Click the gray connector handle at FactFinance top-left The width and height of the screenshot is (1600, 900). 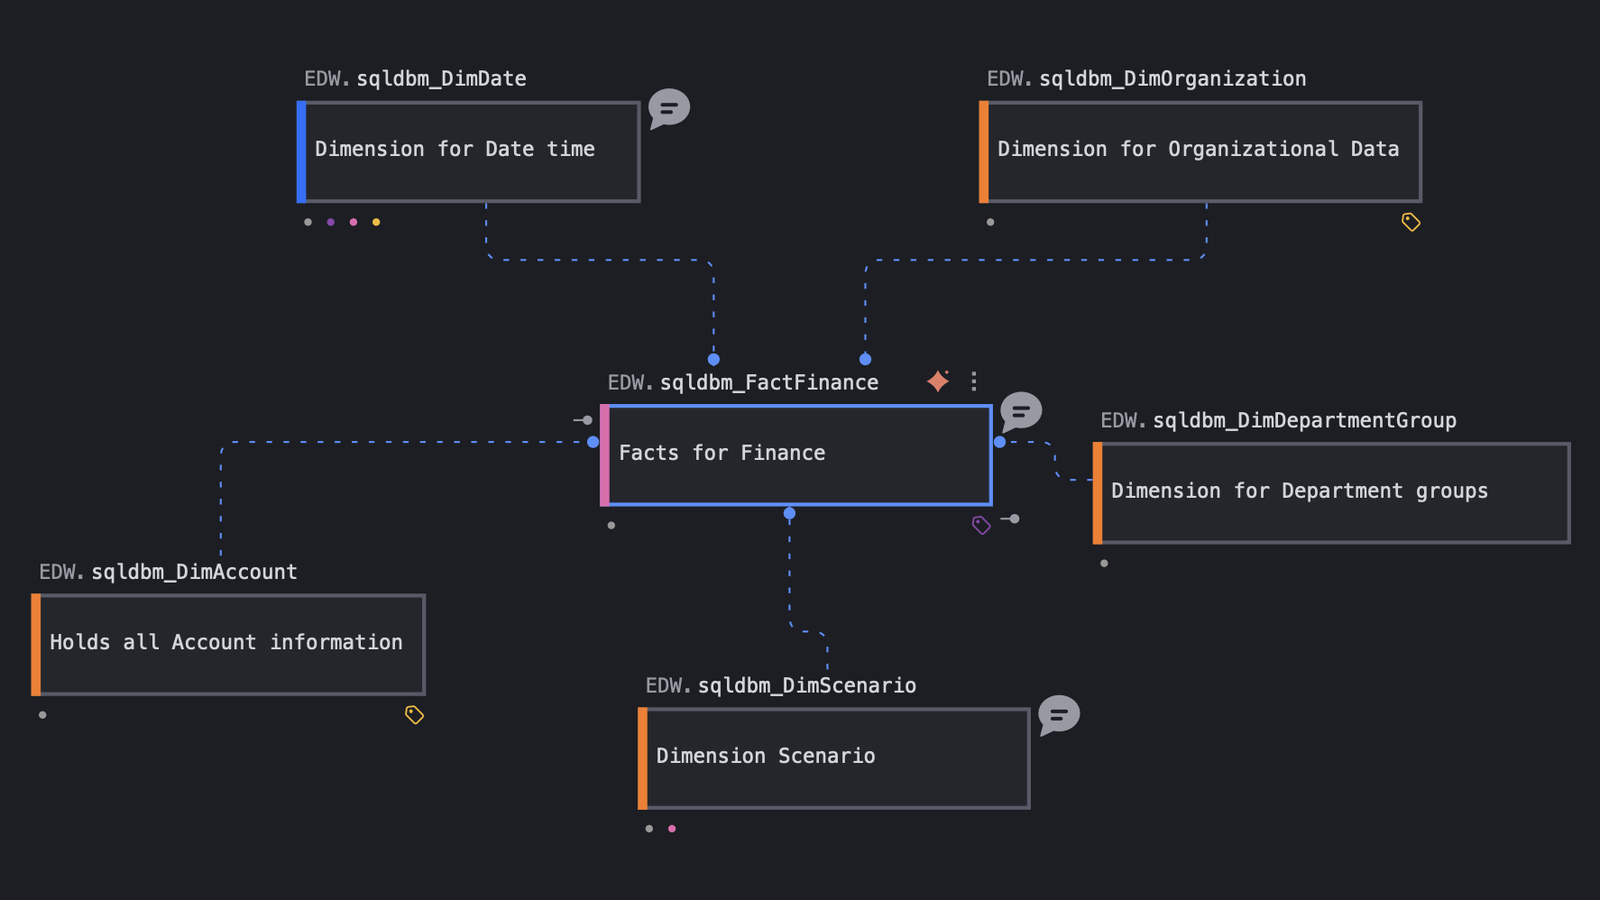[x=583, y=420]
